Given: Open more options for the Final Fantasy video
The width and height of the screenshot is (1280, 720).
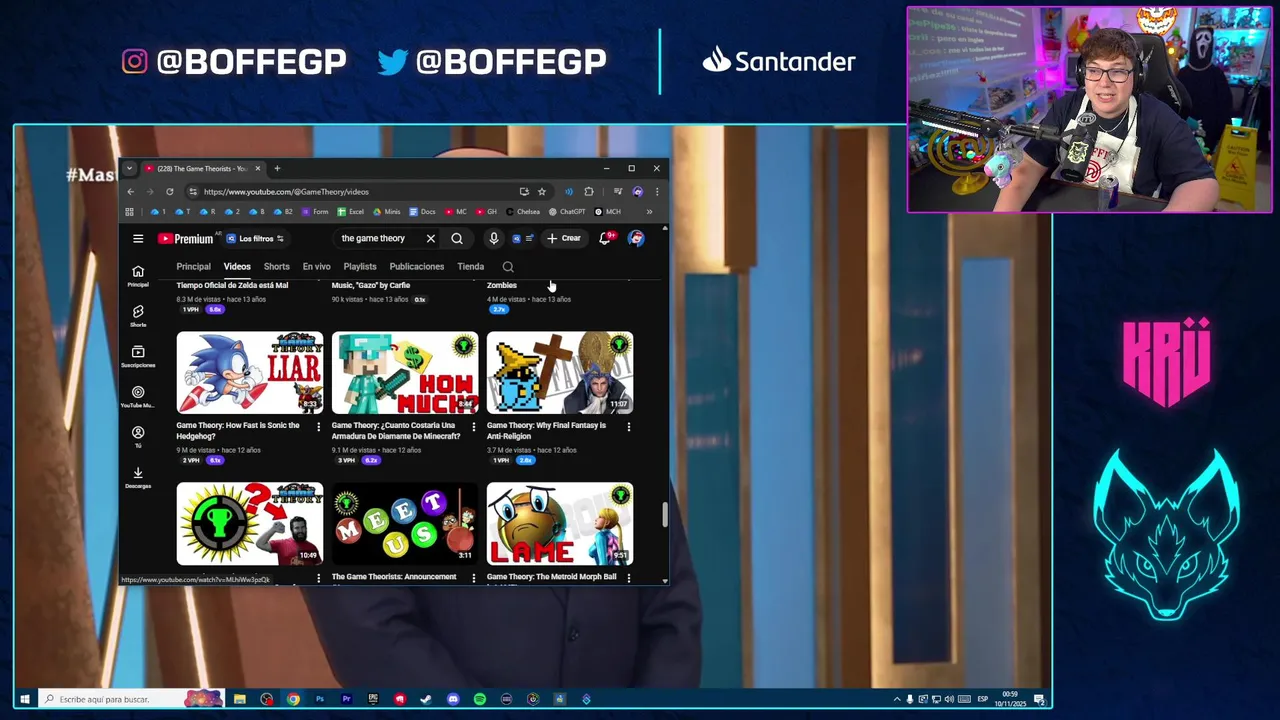Looking at the screenshot, I should click(628, 427).
